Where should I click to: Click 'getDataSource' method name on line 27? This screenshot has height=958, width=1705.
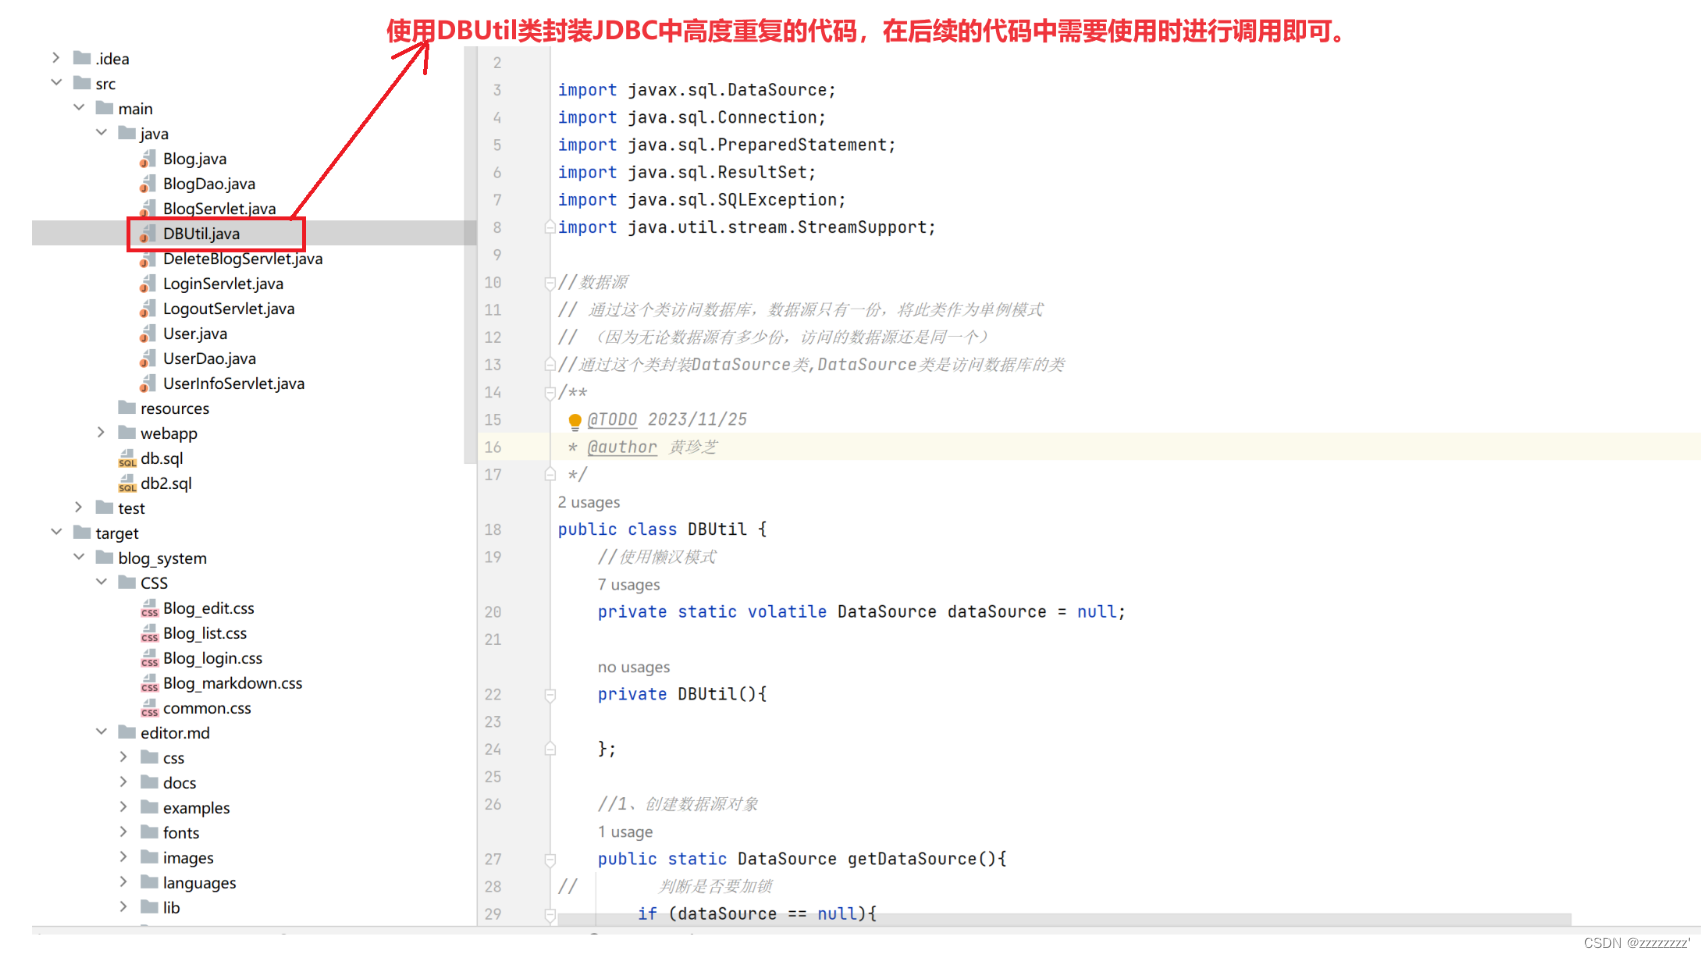[x=912, y=860]
